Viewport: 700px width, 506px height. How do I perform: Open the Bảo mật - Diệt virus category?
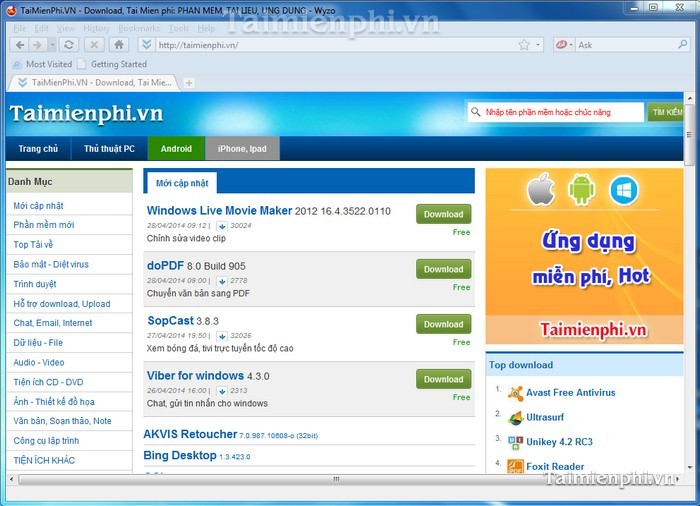coord(51,264)
